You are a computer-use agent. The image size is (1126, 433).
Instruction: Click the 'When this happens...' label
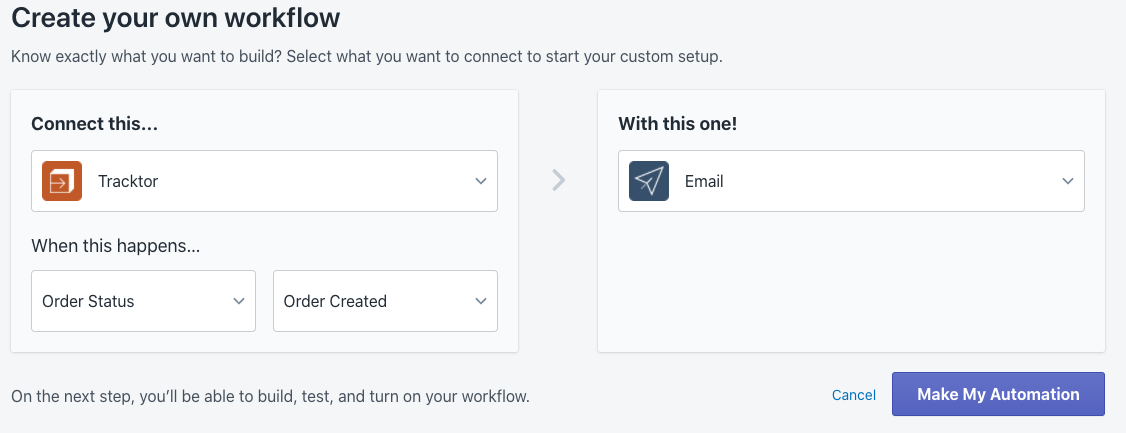pos(116,247)
